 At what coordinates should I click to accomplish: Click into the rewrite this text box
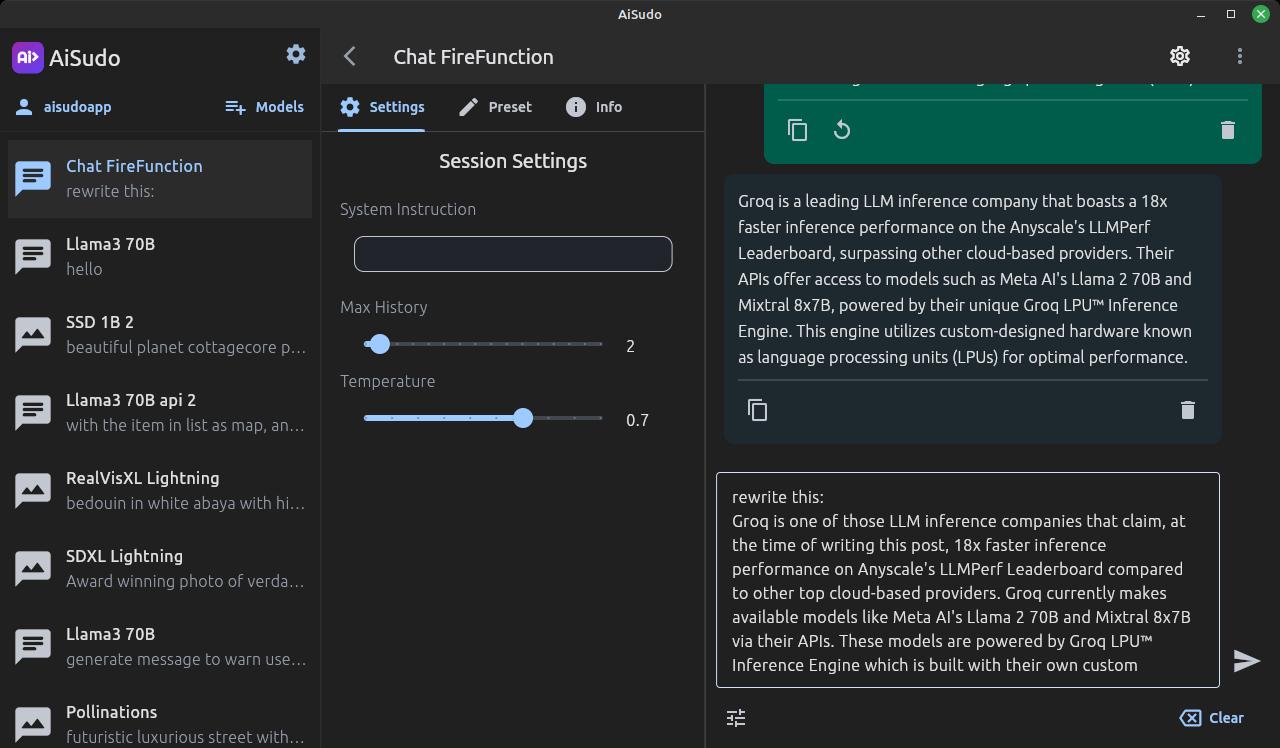[x=968, y=580]
